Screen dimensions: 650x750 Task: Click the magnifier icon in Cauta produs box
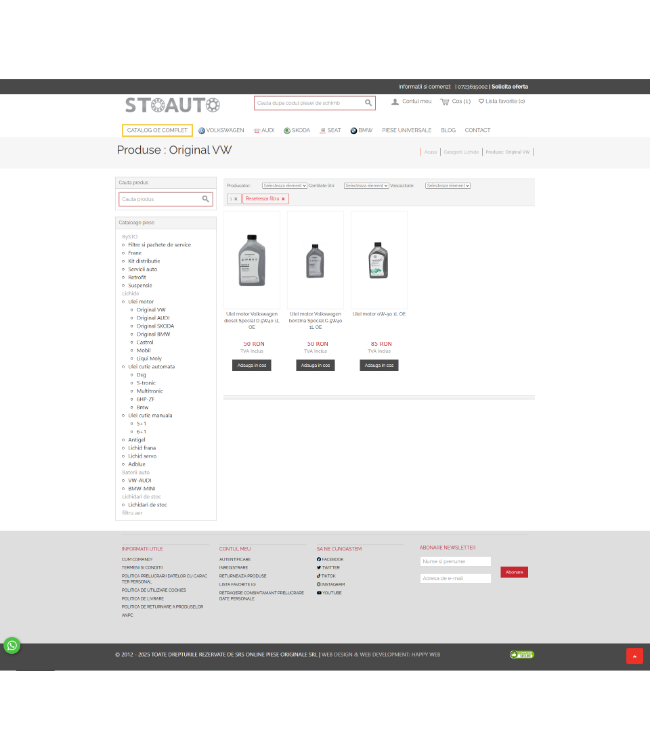click(205, 199)
